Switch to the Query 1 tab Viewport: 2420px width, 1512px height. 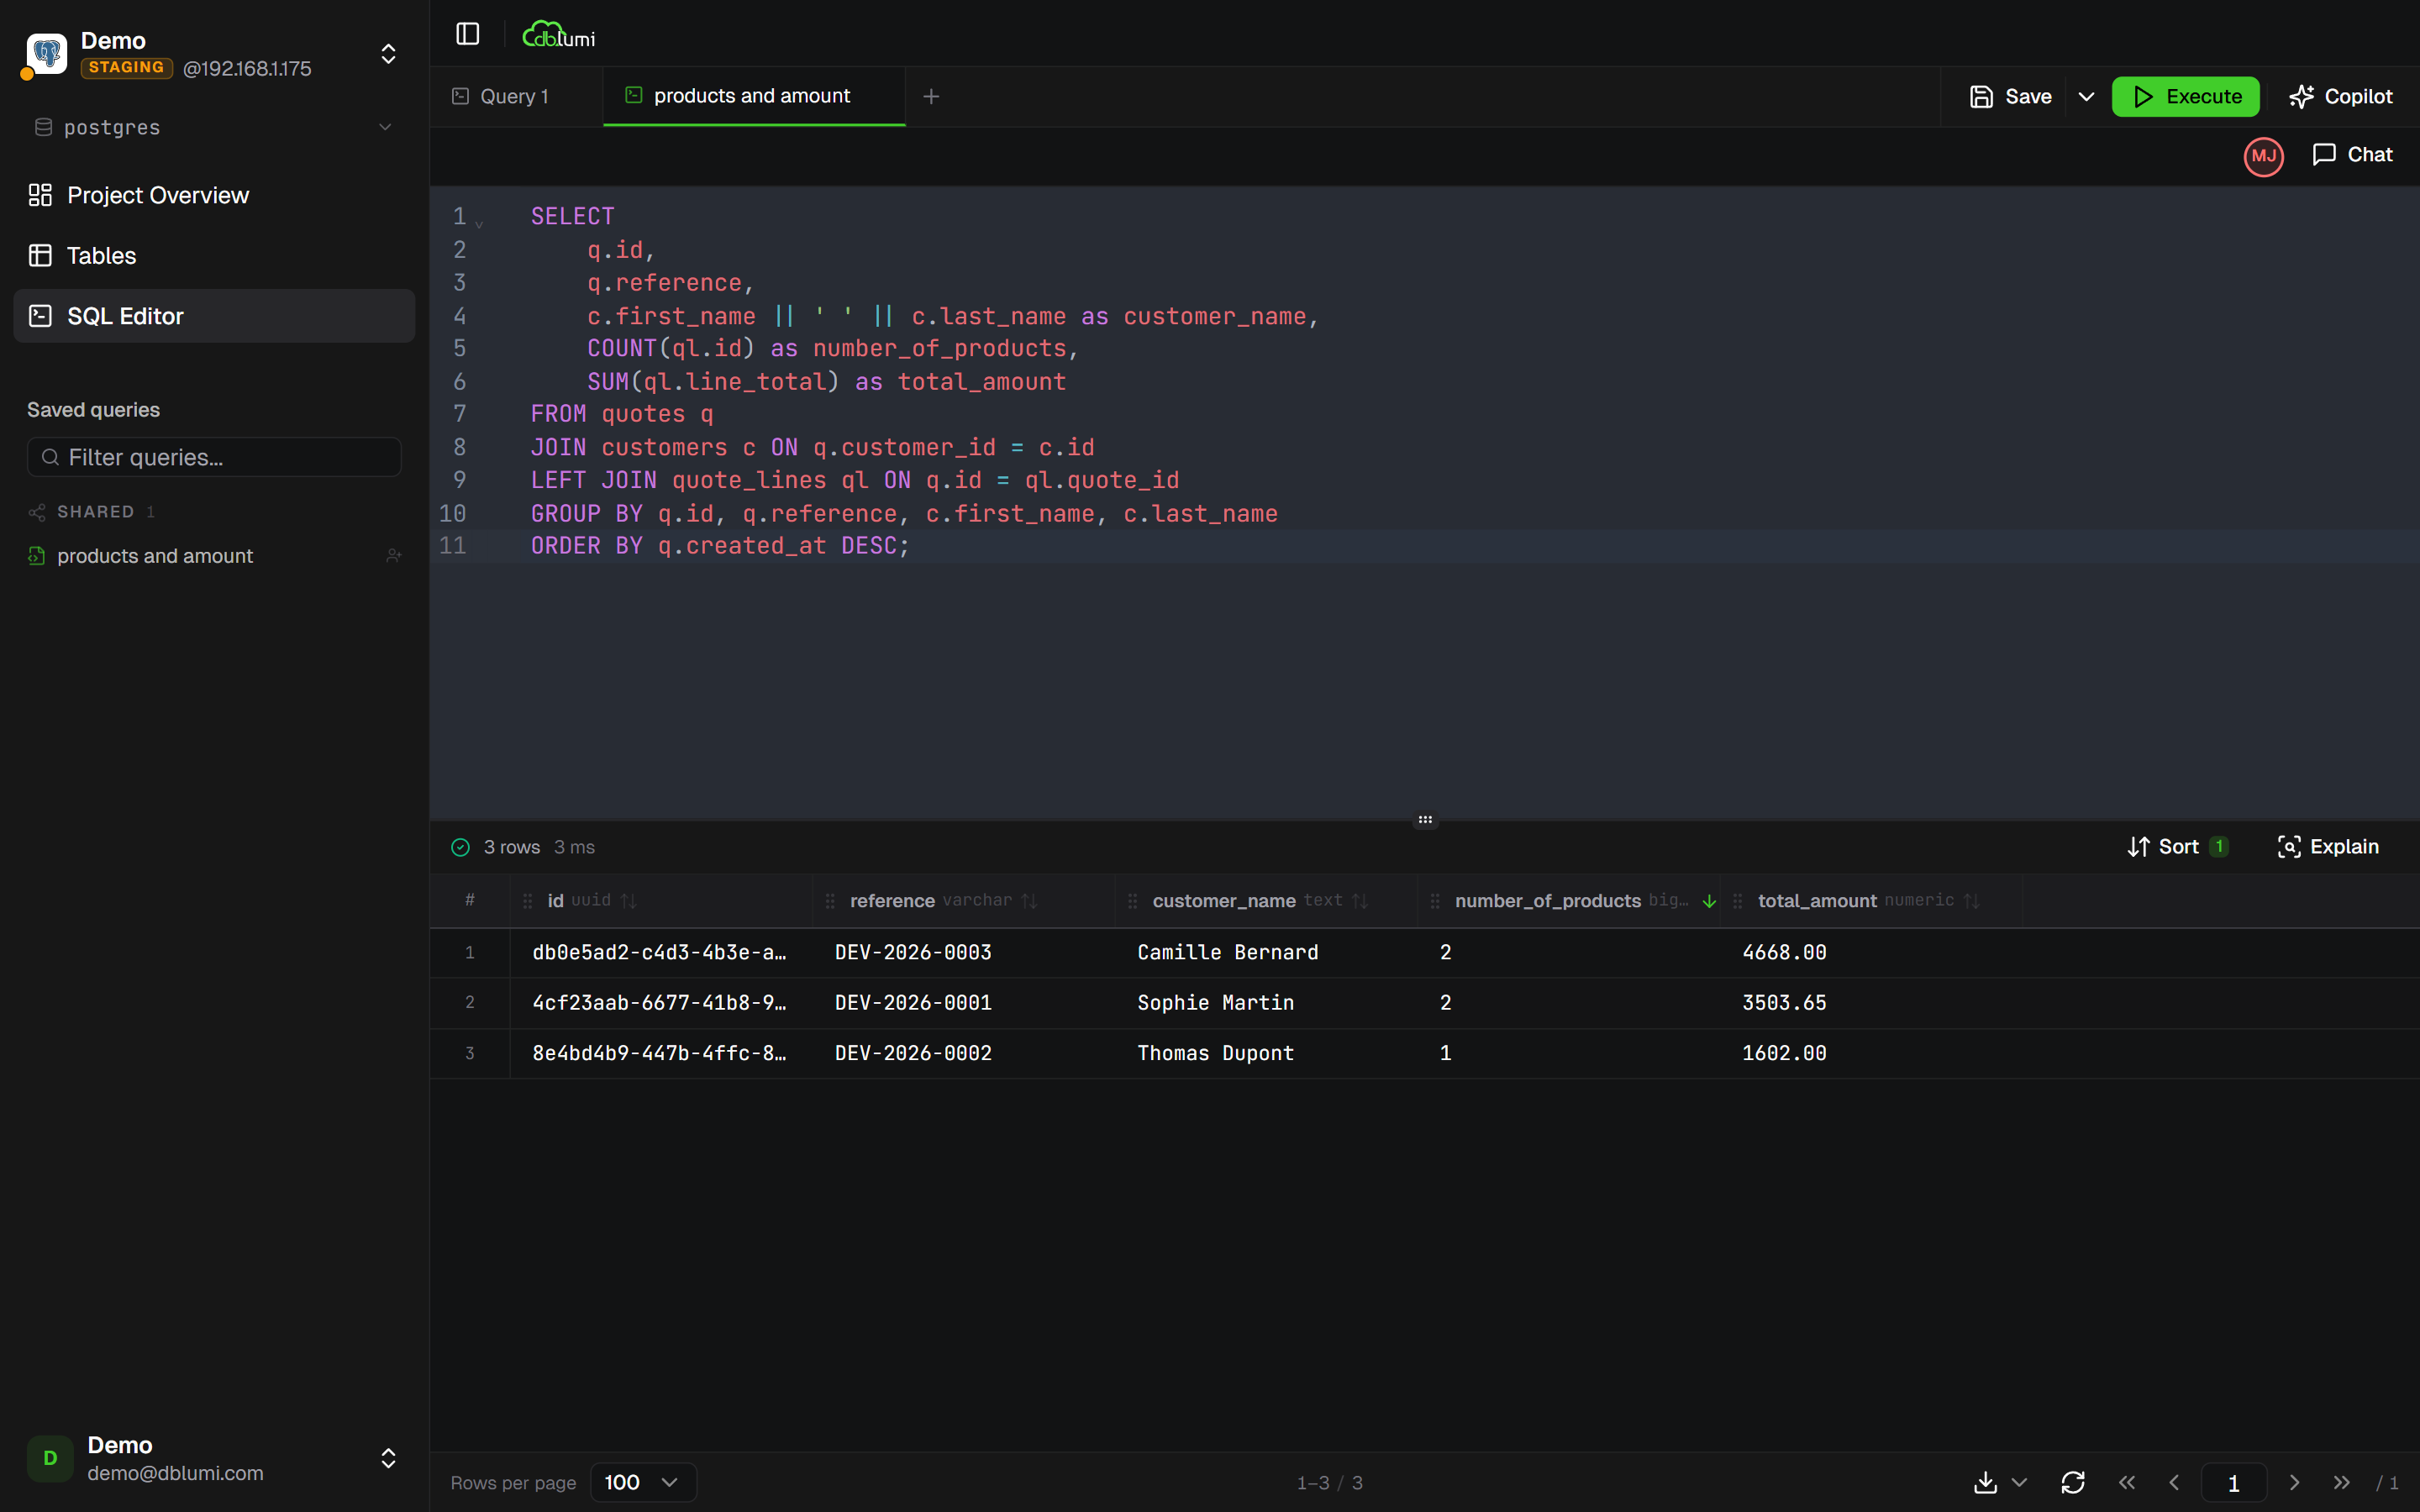pyautogui.click(x=514, y=96)
